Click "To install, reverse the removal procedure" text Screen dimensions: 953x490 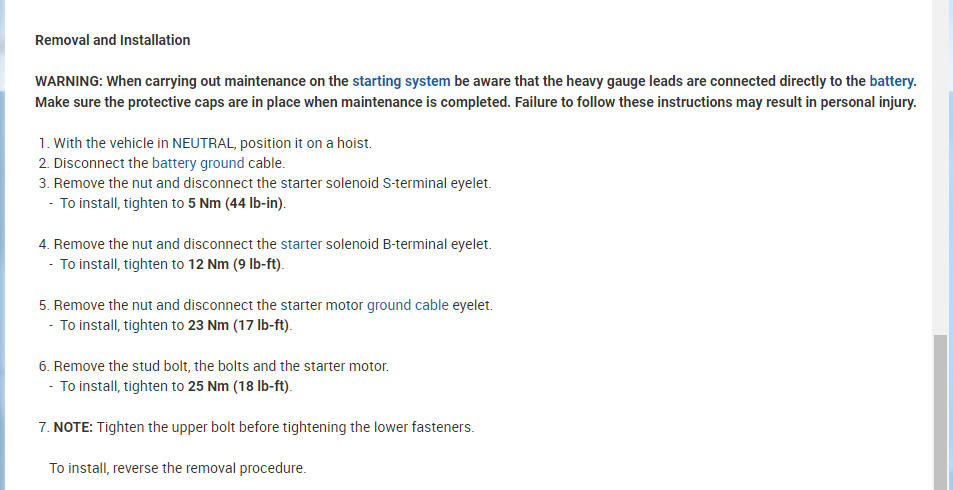177,468
